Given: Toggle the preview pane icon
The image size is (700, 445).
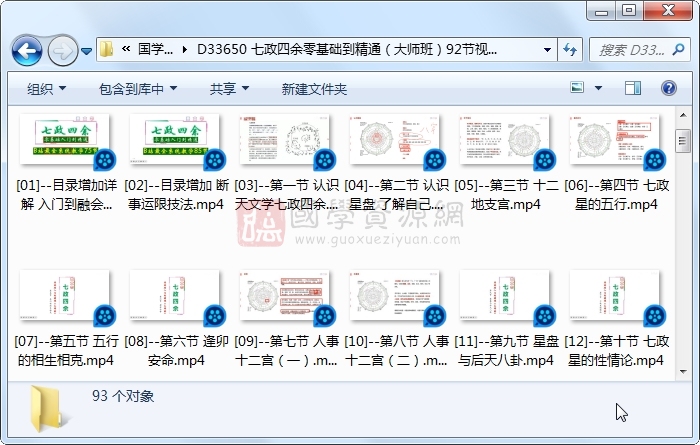Looking at the screenshot, I should 633,88.
